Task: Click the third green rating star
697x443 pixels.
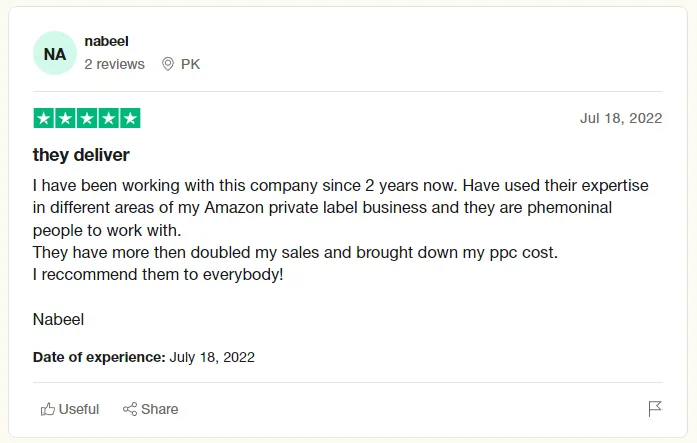Action: [x=87, y=118]
